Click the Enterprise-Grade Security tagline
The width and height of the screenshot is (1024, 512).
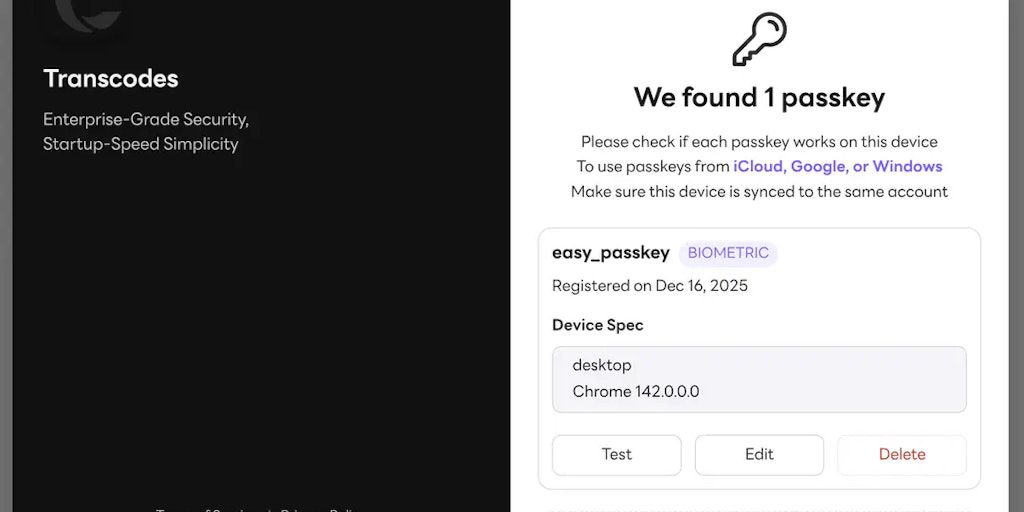(x=146, y=120)
